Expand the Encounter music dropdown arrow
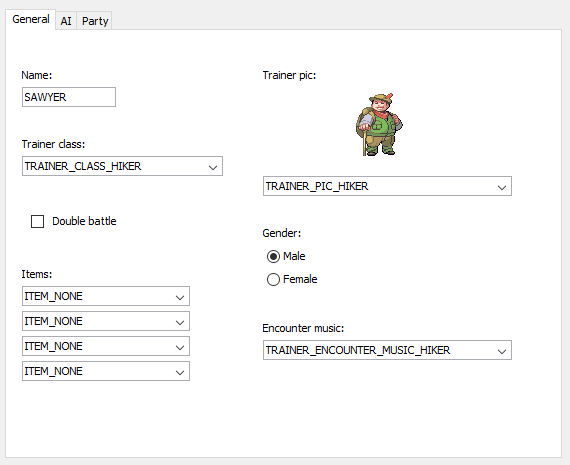 pos(502,351)
